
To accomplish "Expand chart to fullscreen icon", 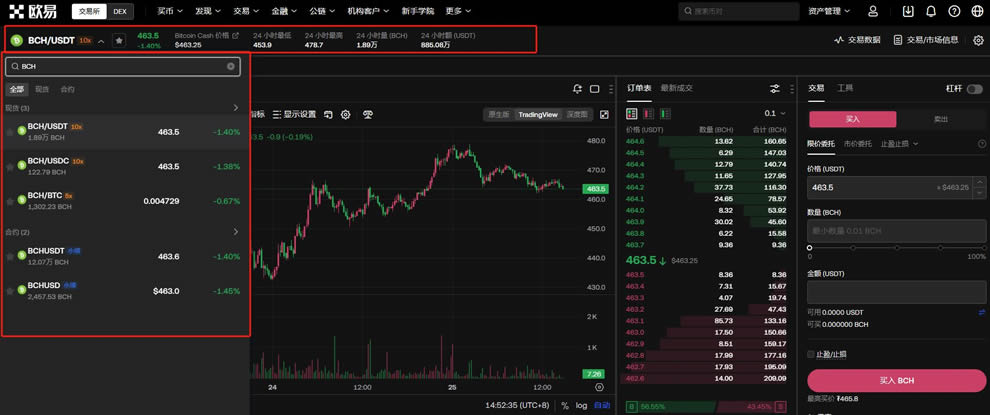I will [604, 115].
